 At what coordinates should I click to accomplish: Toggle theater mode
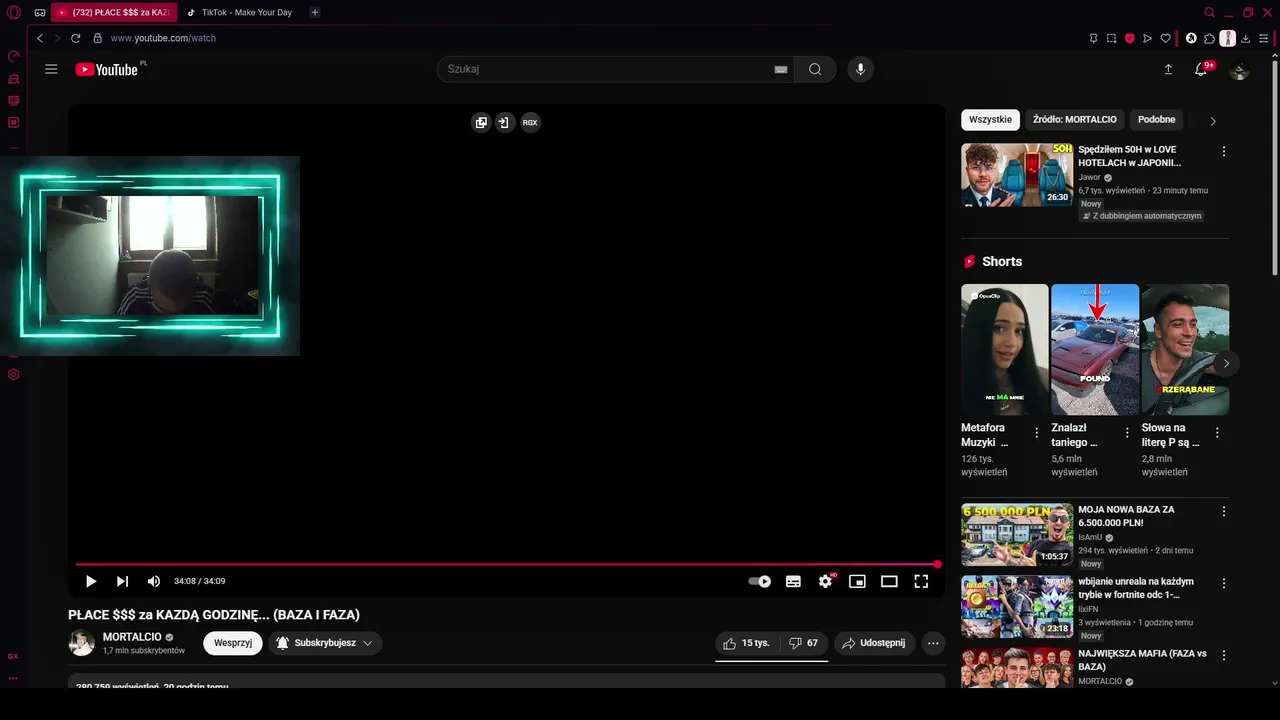coord(889,581)
